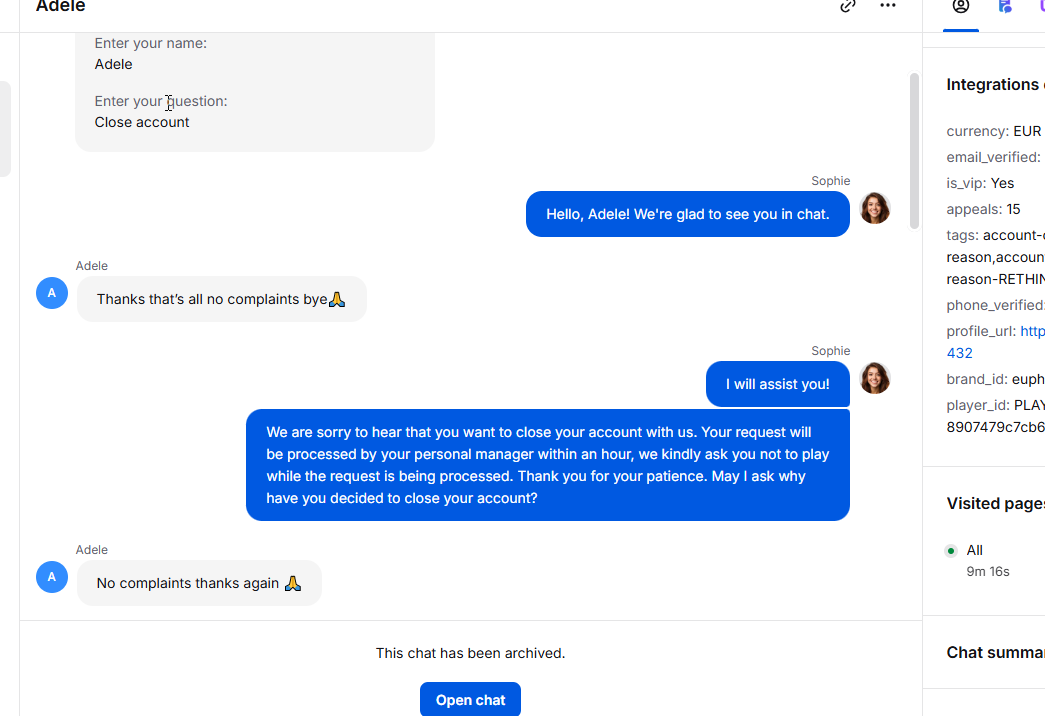Expand the Chat summary section
Image resolution: width=1045 pixels, height=716 pixels.
pyautogui.click(x=996, y=653)
